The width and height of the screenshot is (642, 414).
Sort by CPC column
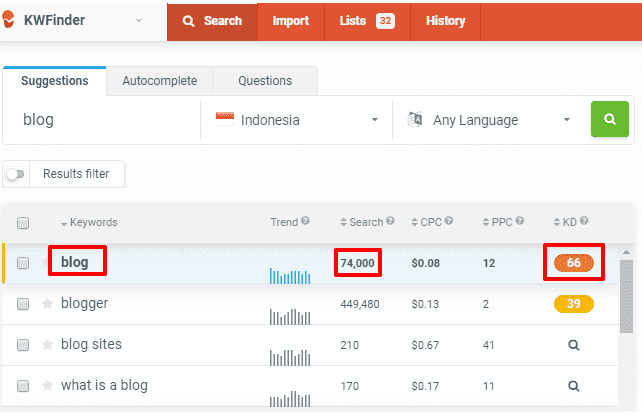[426, 222]
